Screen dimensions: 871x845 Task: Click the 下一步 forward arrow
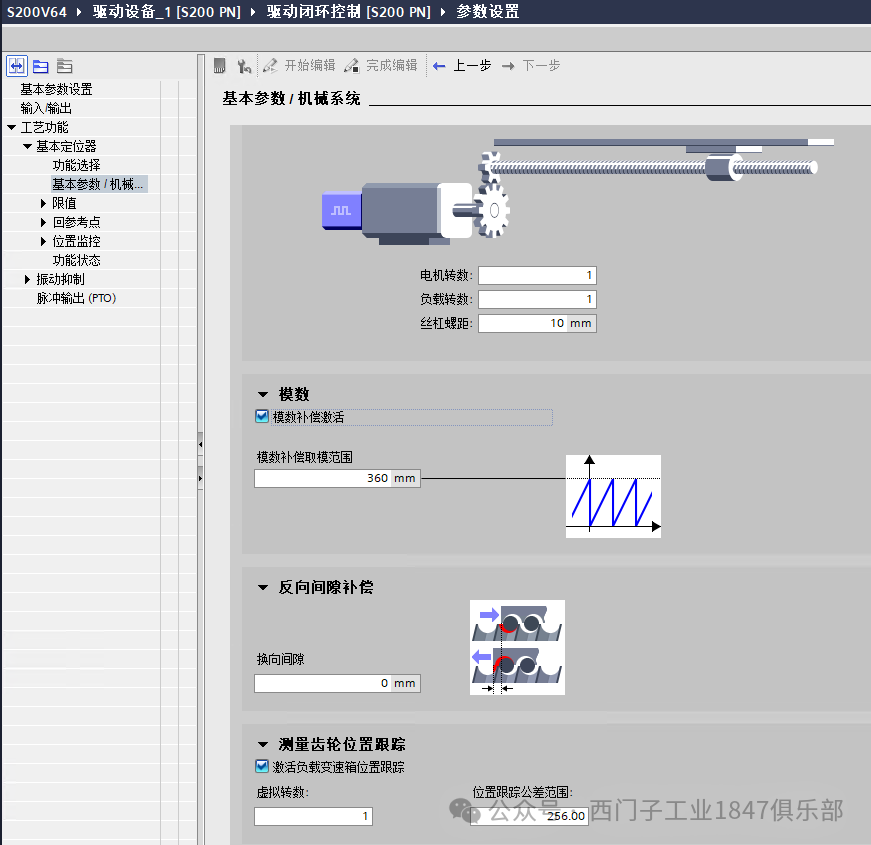click(508, 66)
